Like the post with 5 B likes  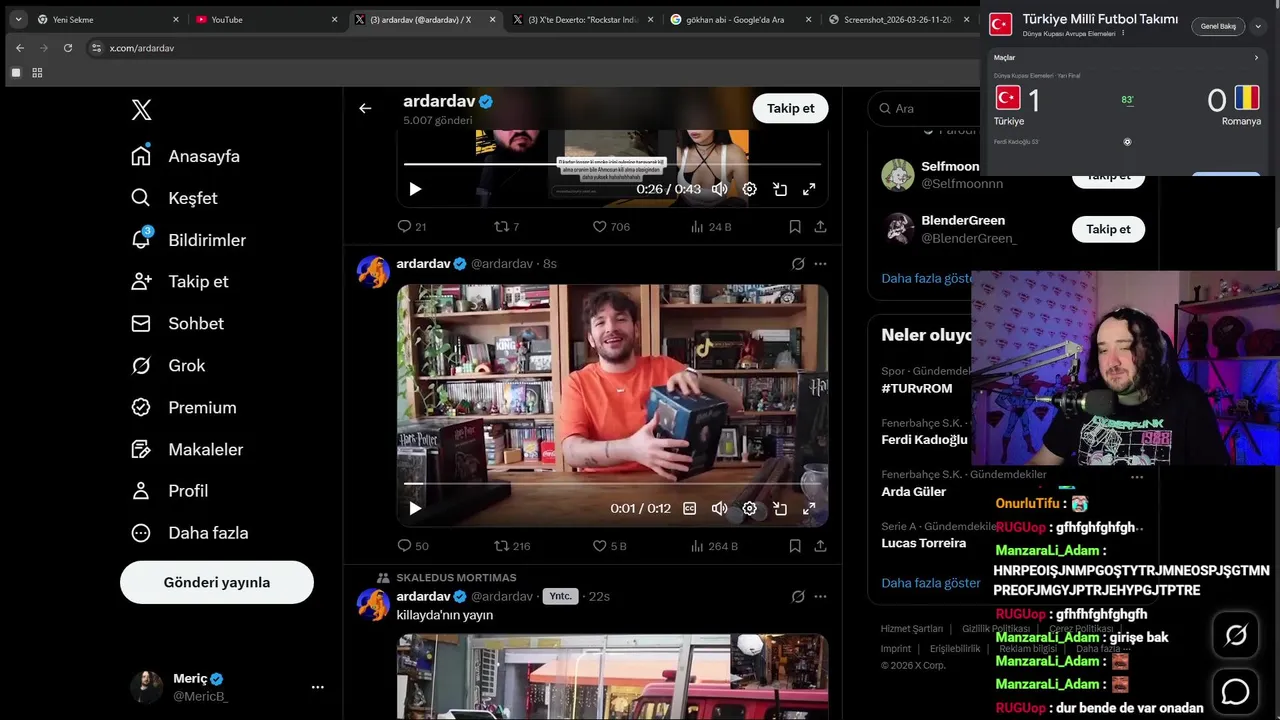point(609,546)
